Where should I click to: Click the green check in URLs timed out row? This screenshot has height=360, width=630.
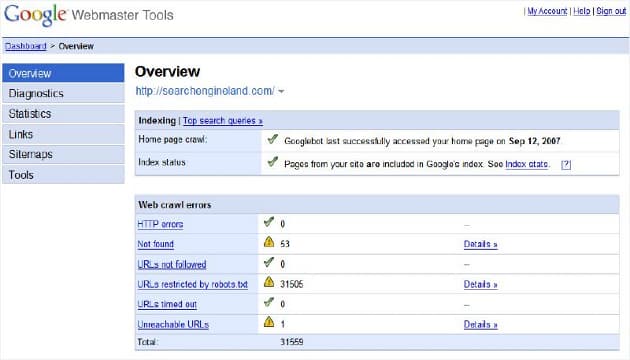269,302
